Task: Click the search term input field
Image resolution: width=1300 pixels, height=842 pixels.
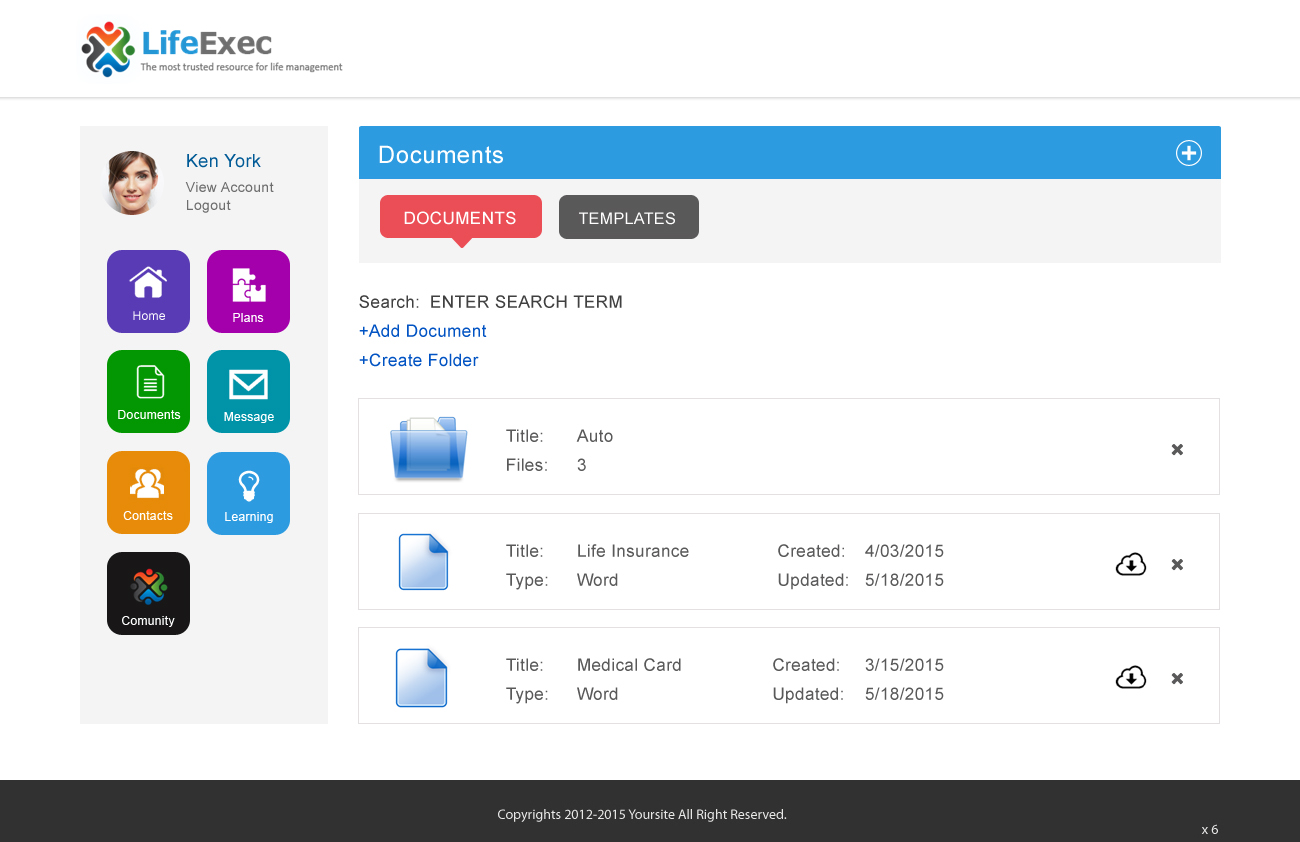Action: (526, 302)
